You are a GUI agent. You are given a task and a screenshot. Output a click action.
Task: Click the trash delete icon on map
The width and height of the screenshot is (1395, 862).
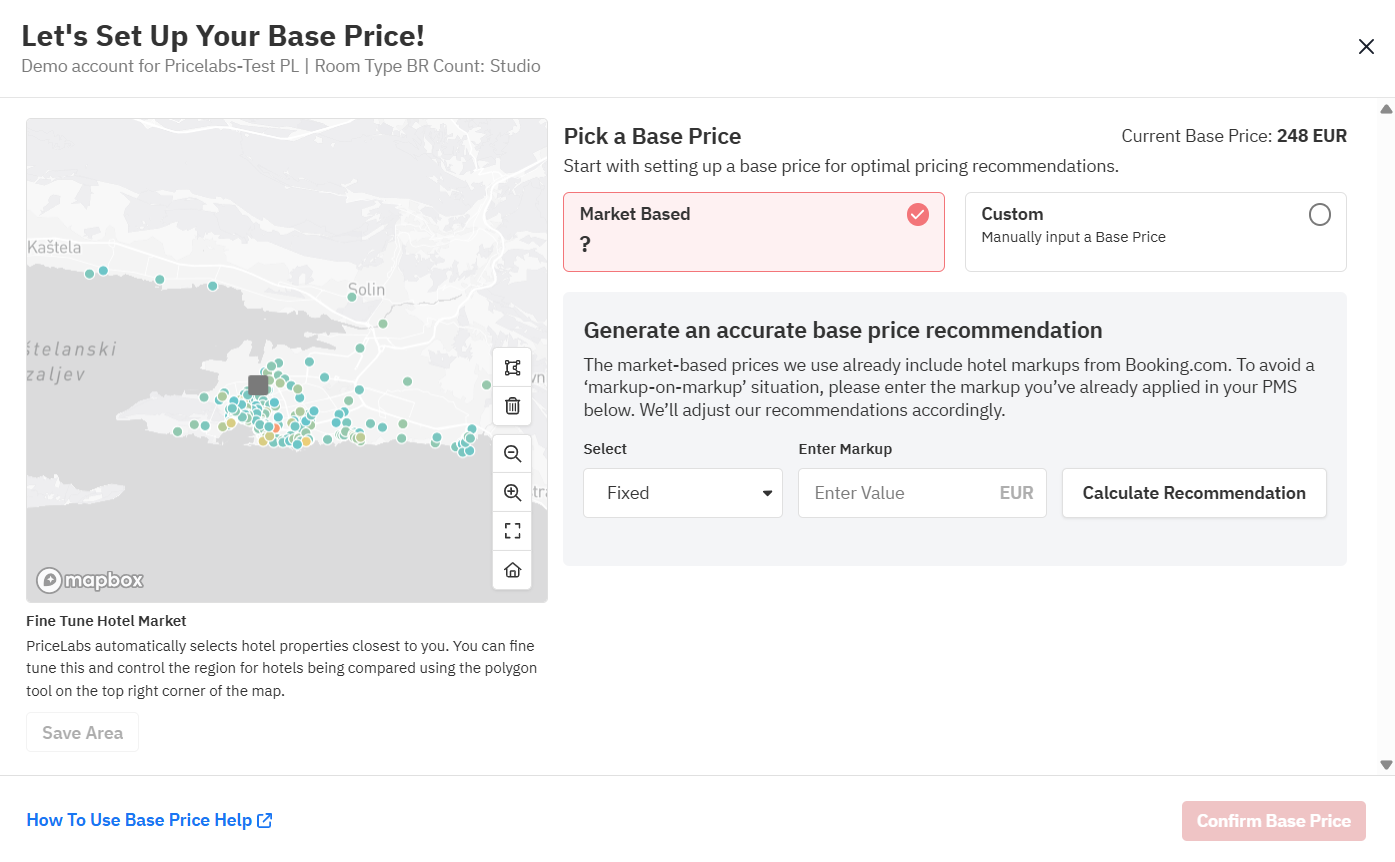[x=512, y=406]
